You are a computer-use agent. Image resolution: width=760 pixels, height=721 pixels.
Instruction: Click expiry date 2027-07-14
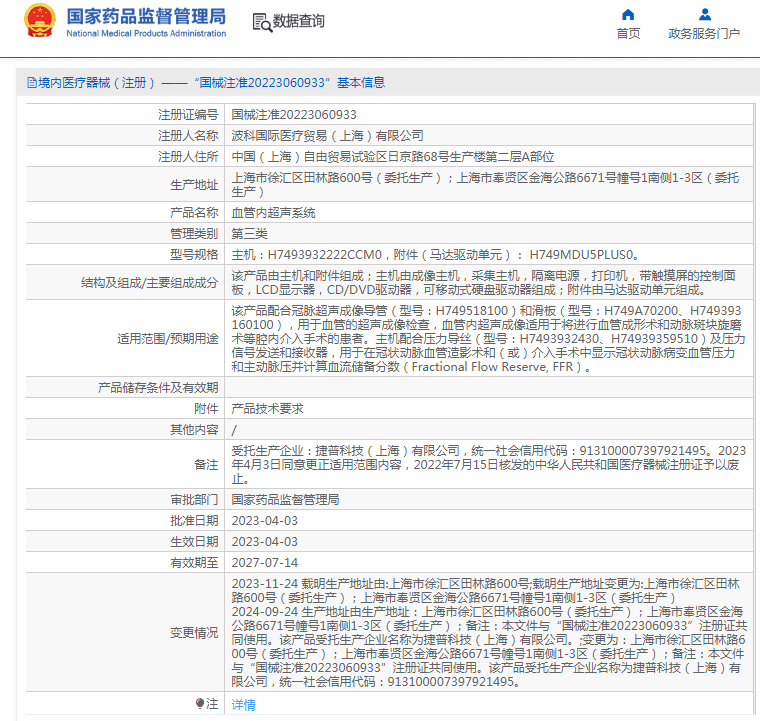click(264, 563)
